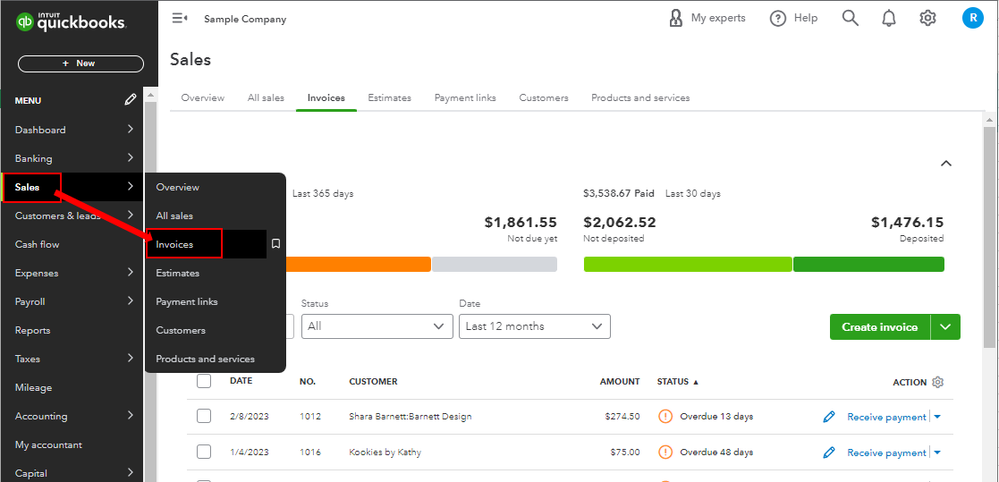Open Reports in the left menu

pyautogui.click(x=32, y=330)
